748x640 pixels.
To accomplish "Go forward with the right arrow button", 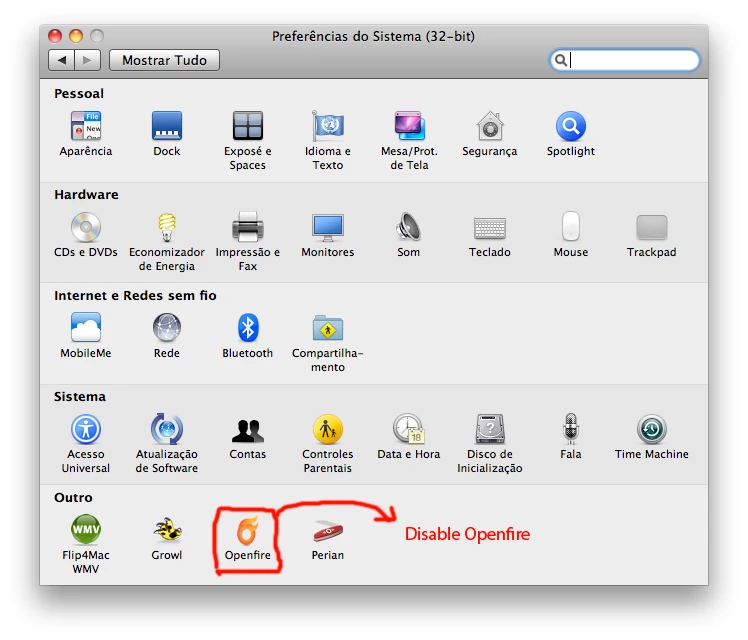I will click(87, 60).
